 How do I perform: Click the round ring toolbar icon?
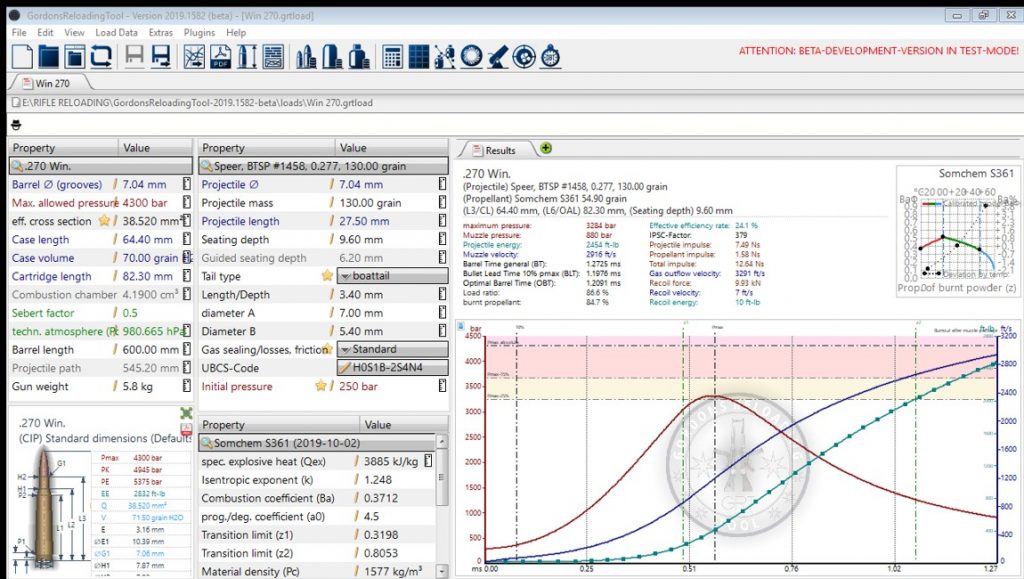pyautogui.click(x=471, y=57)
